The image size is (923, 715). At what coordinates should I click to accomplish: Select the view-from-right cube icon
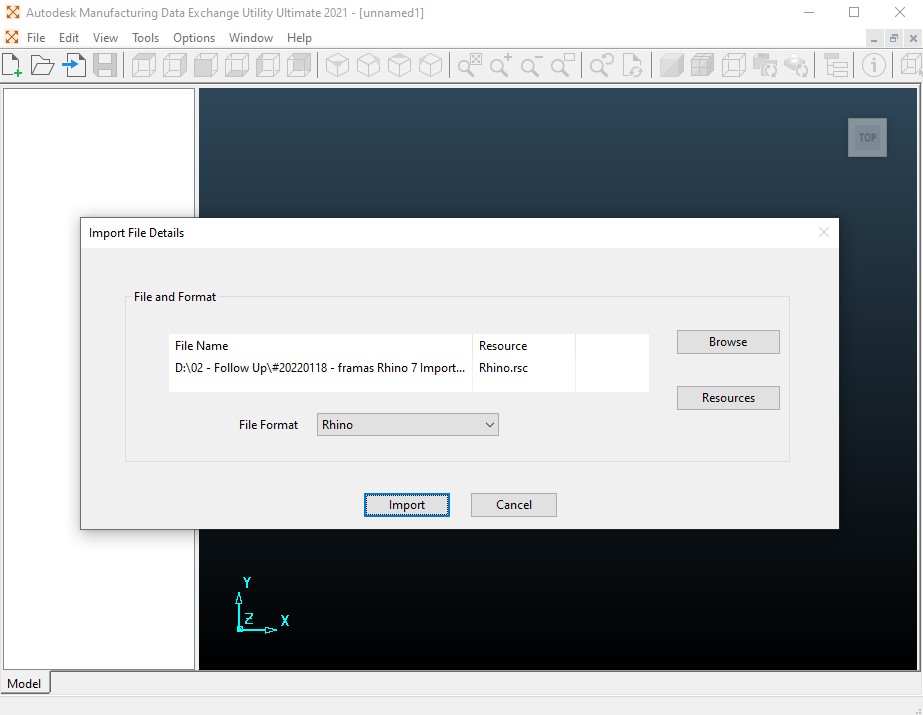(175, 65)
